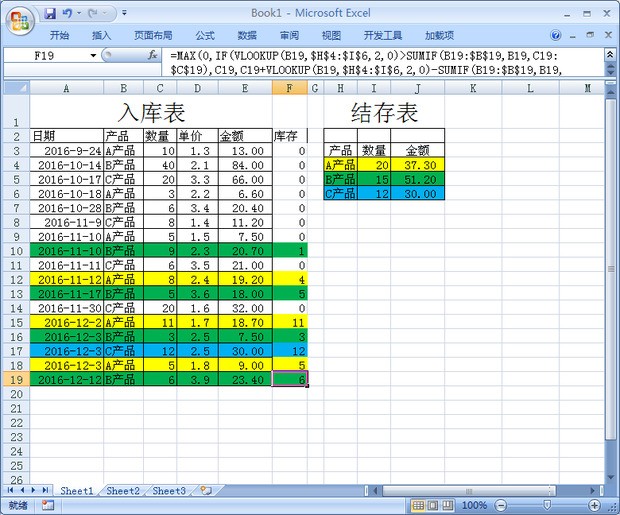
Task: Switch to the 公式 ribbon tab
Action: tap(205, 36)
